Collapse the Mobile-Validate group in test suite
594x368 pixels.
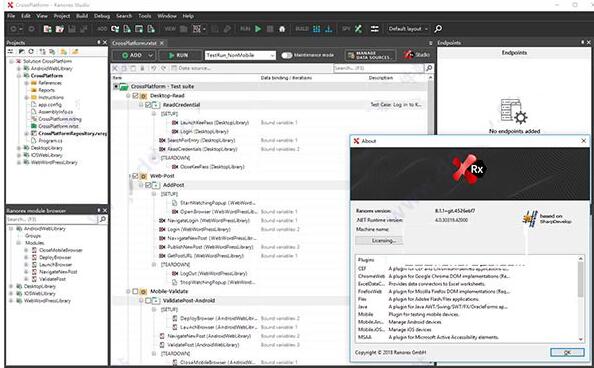pos(128,291)
